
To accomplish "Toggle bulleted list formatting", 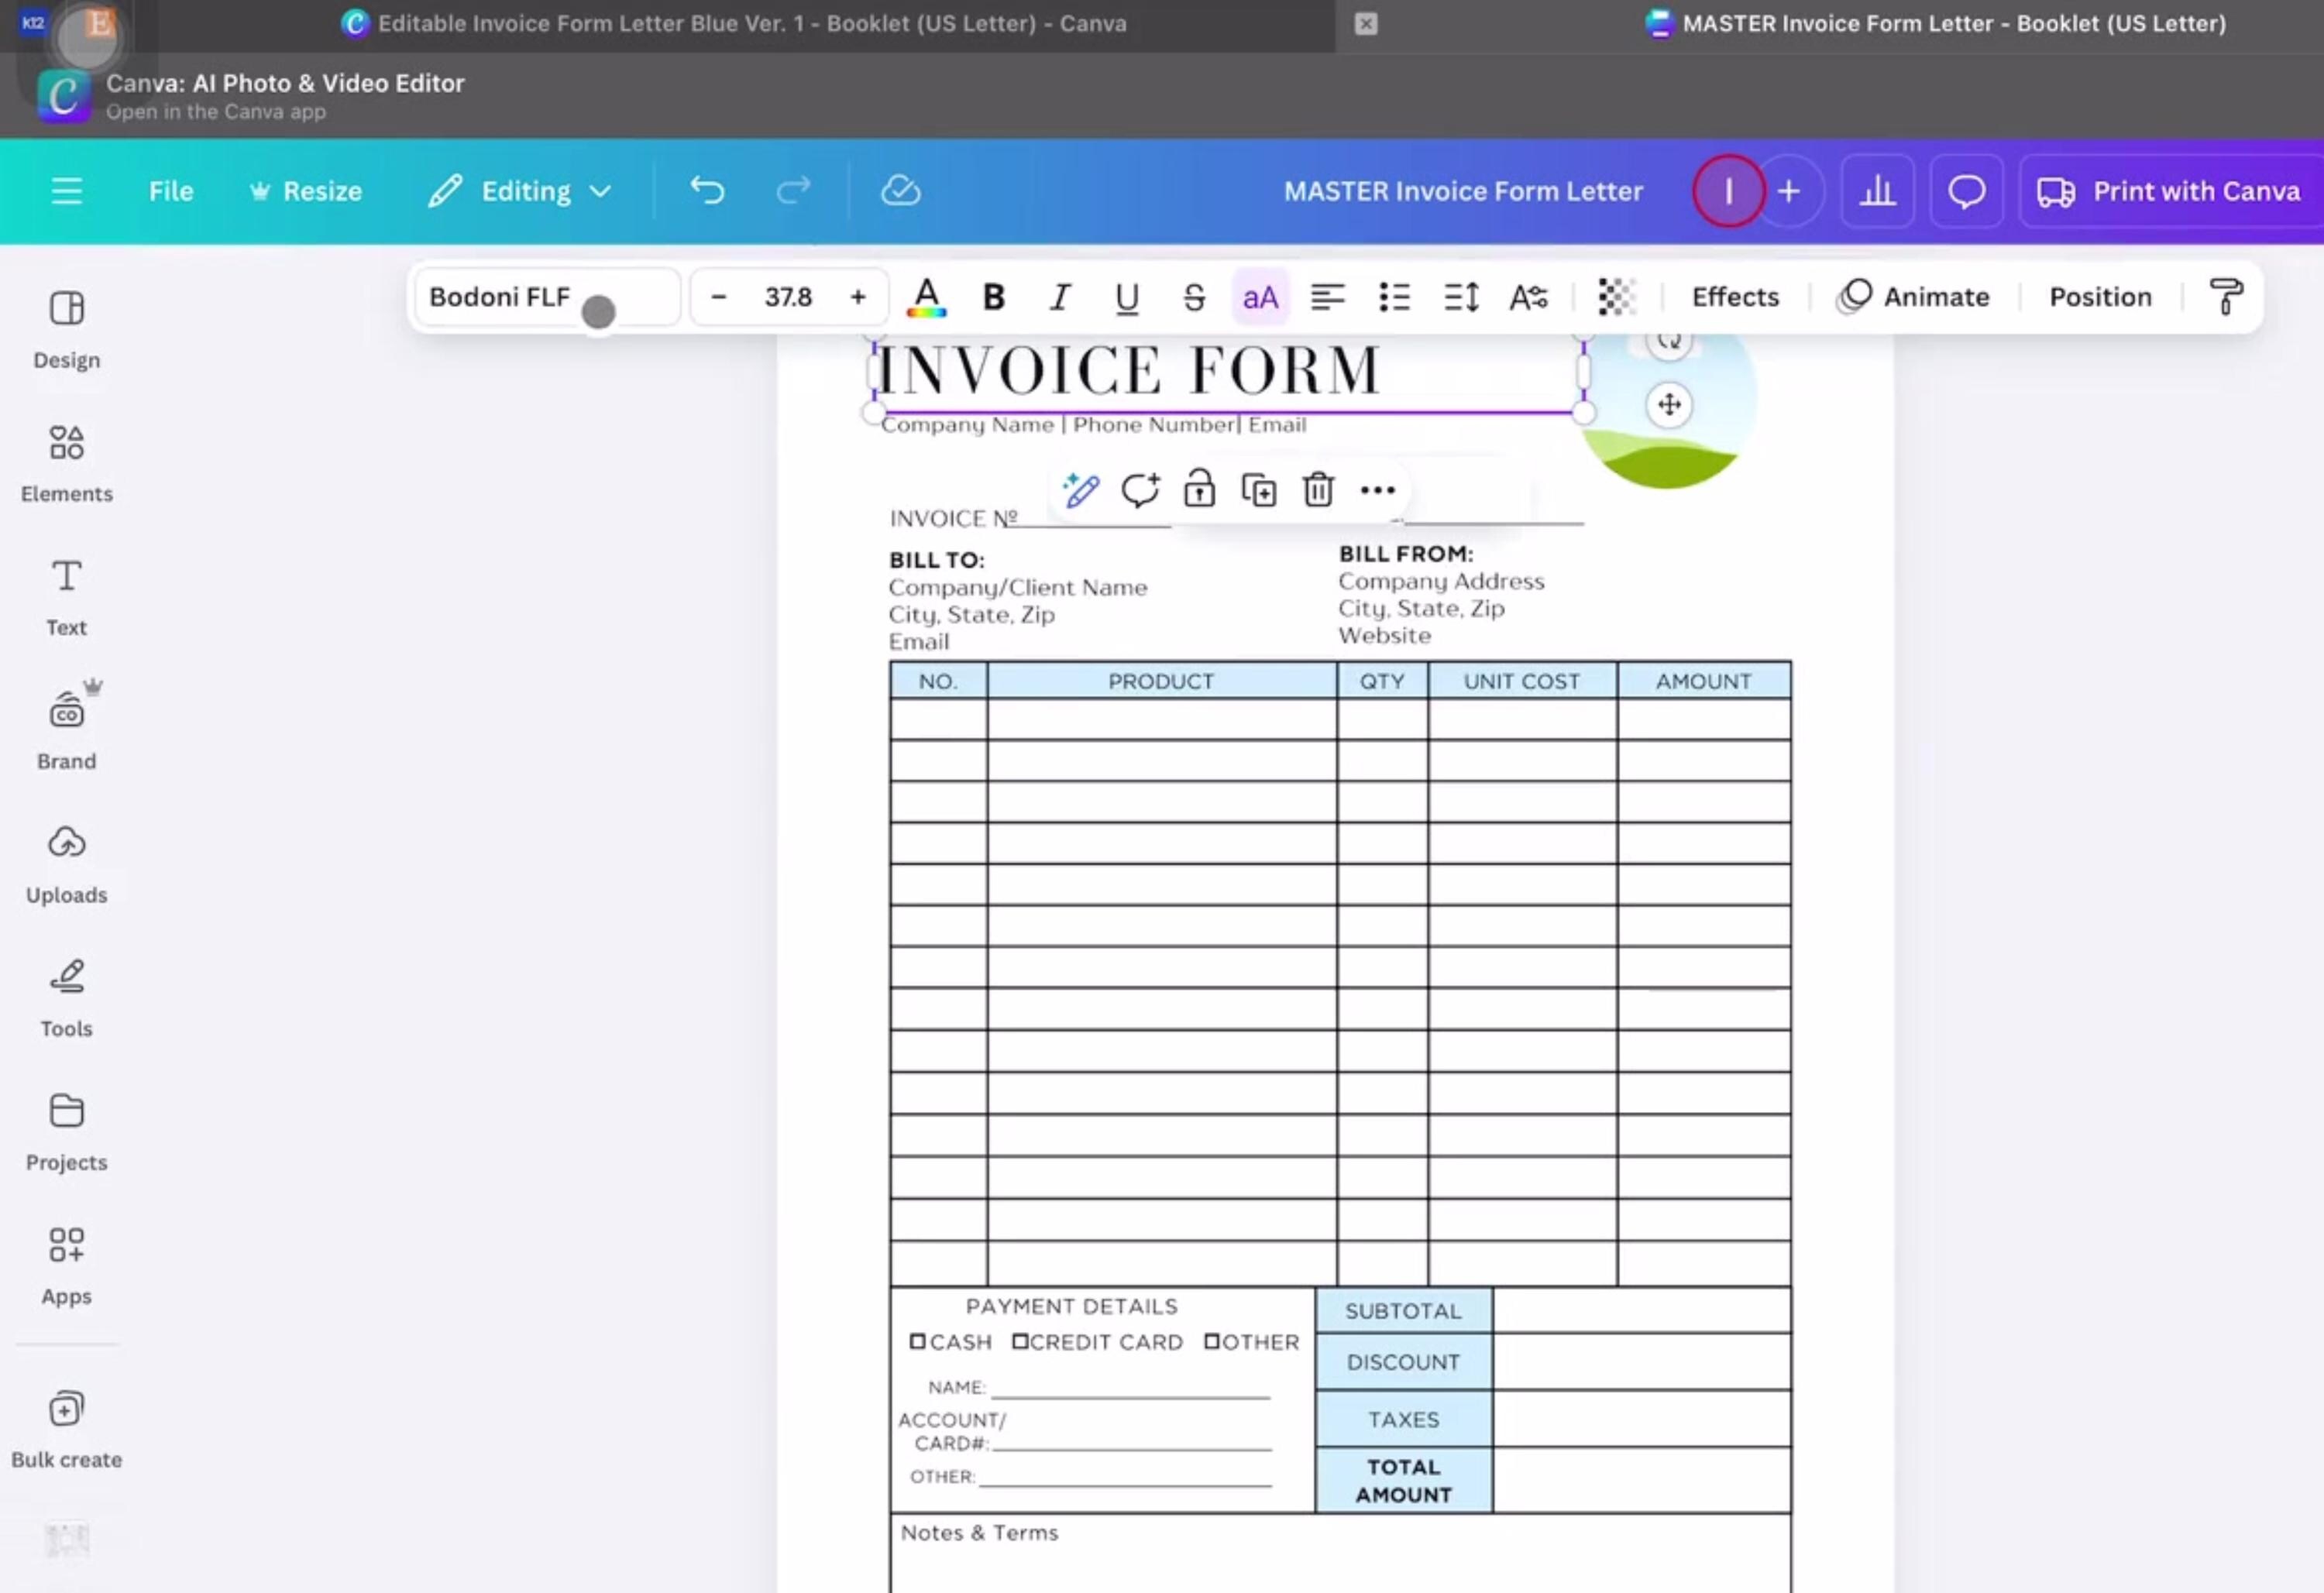I will coord(1394,297).
